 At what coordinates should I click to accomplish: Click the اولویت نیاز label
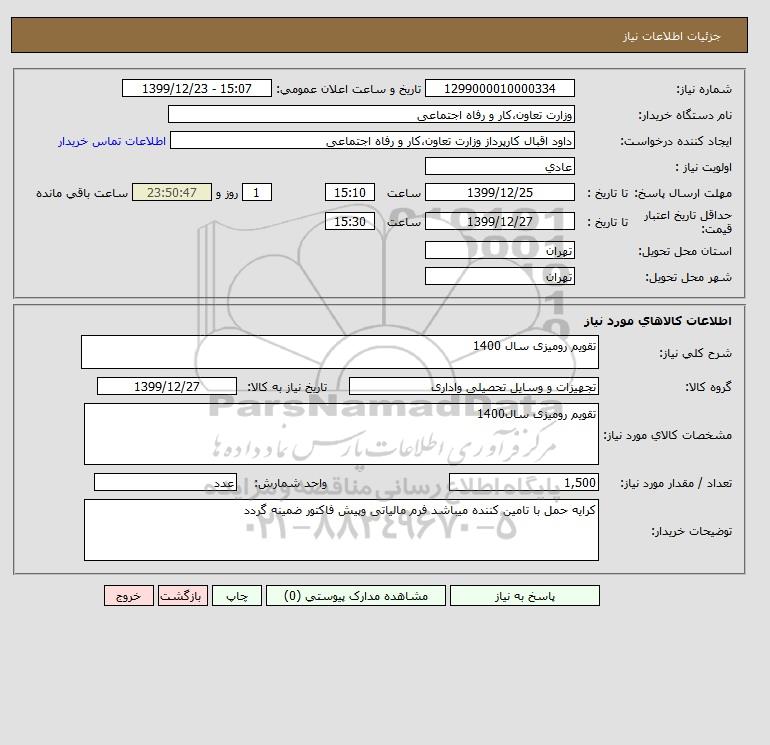coord(704,167)
